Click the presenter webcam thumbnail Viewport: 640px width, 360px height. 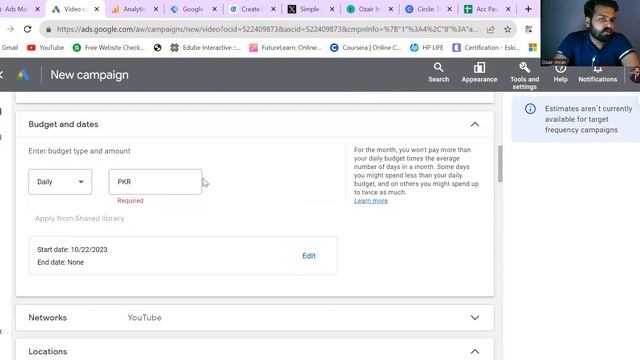(590, 33)
